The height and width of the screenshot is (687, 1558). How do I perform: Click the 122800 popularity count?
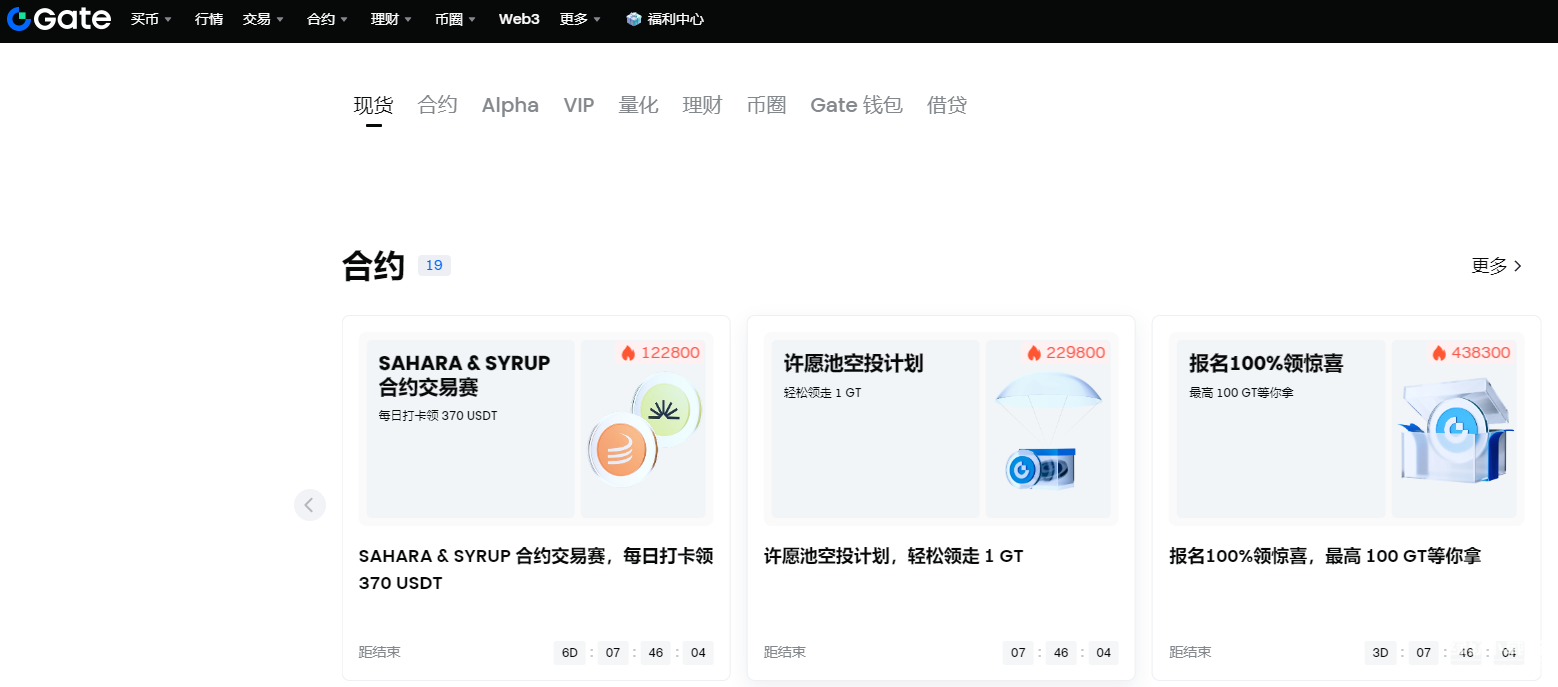pos(670,353)
